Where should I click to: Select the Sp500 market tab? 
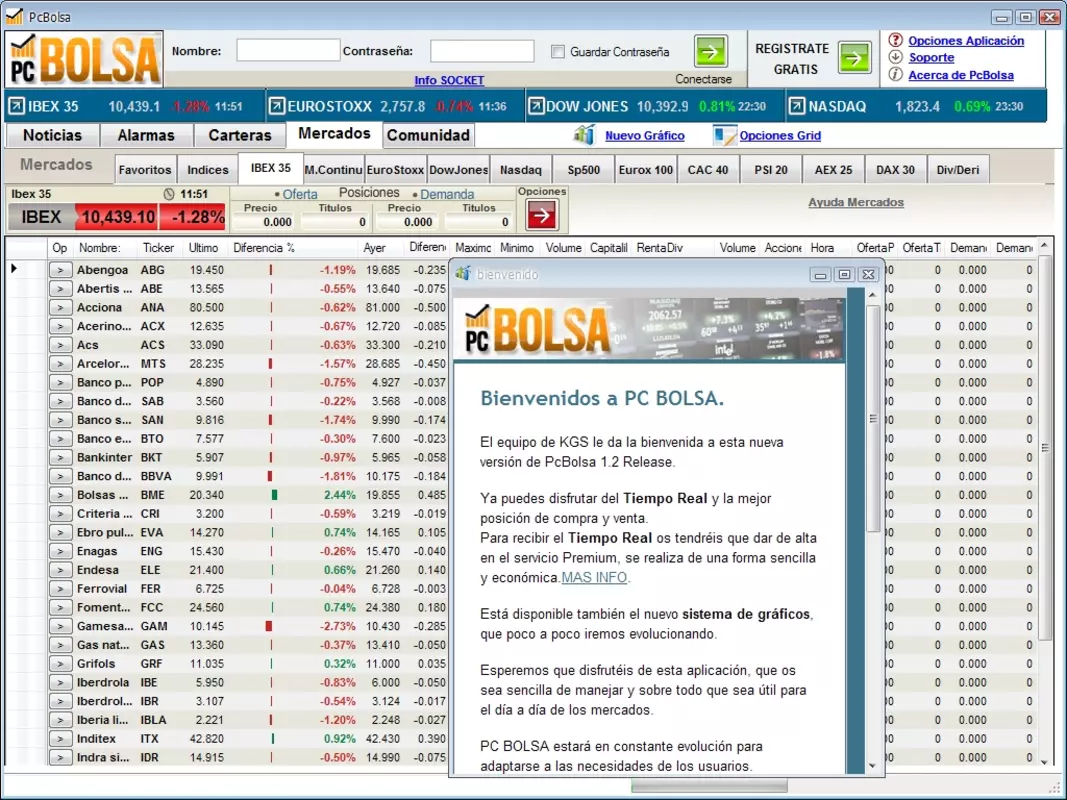[x=583, y=170]
